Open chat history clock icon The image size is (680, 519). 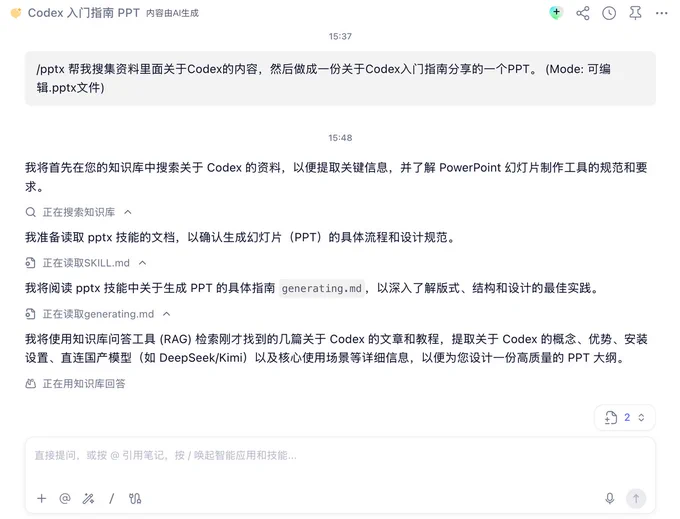(609, 13)
